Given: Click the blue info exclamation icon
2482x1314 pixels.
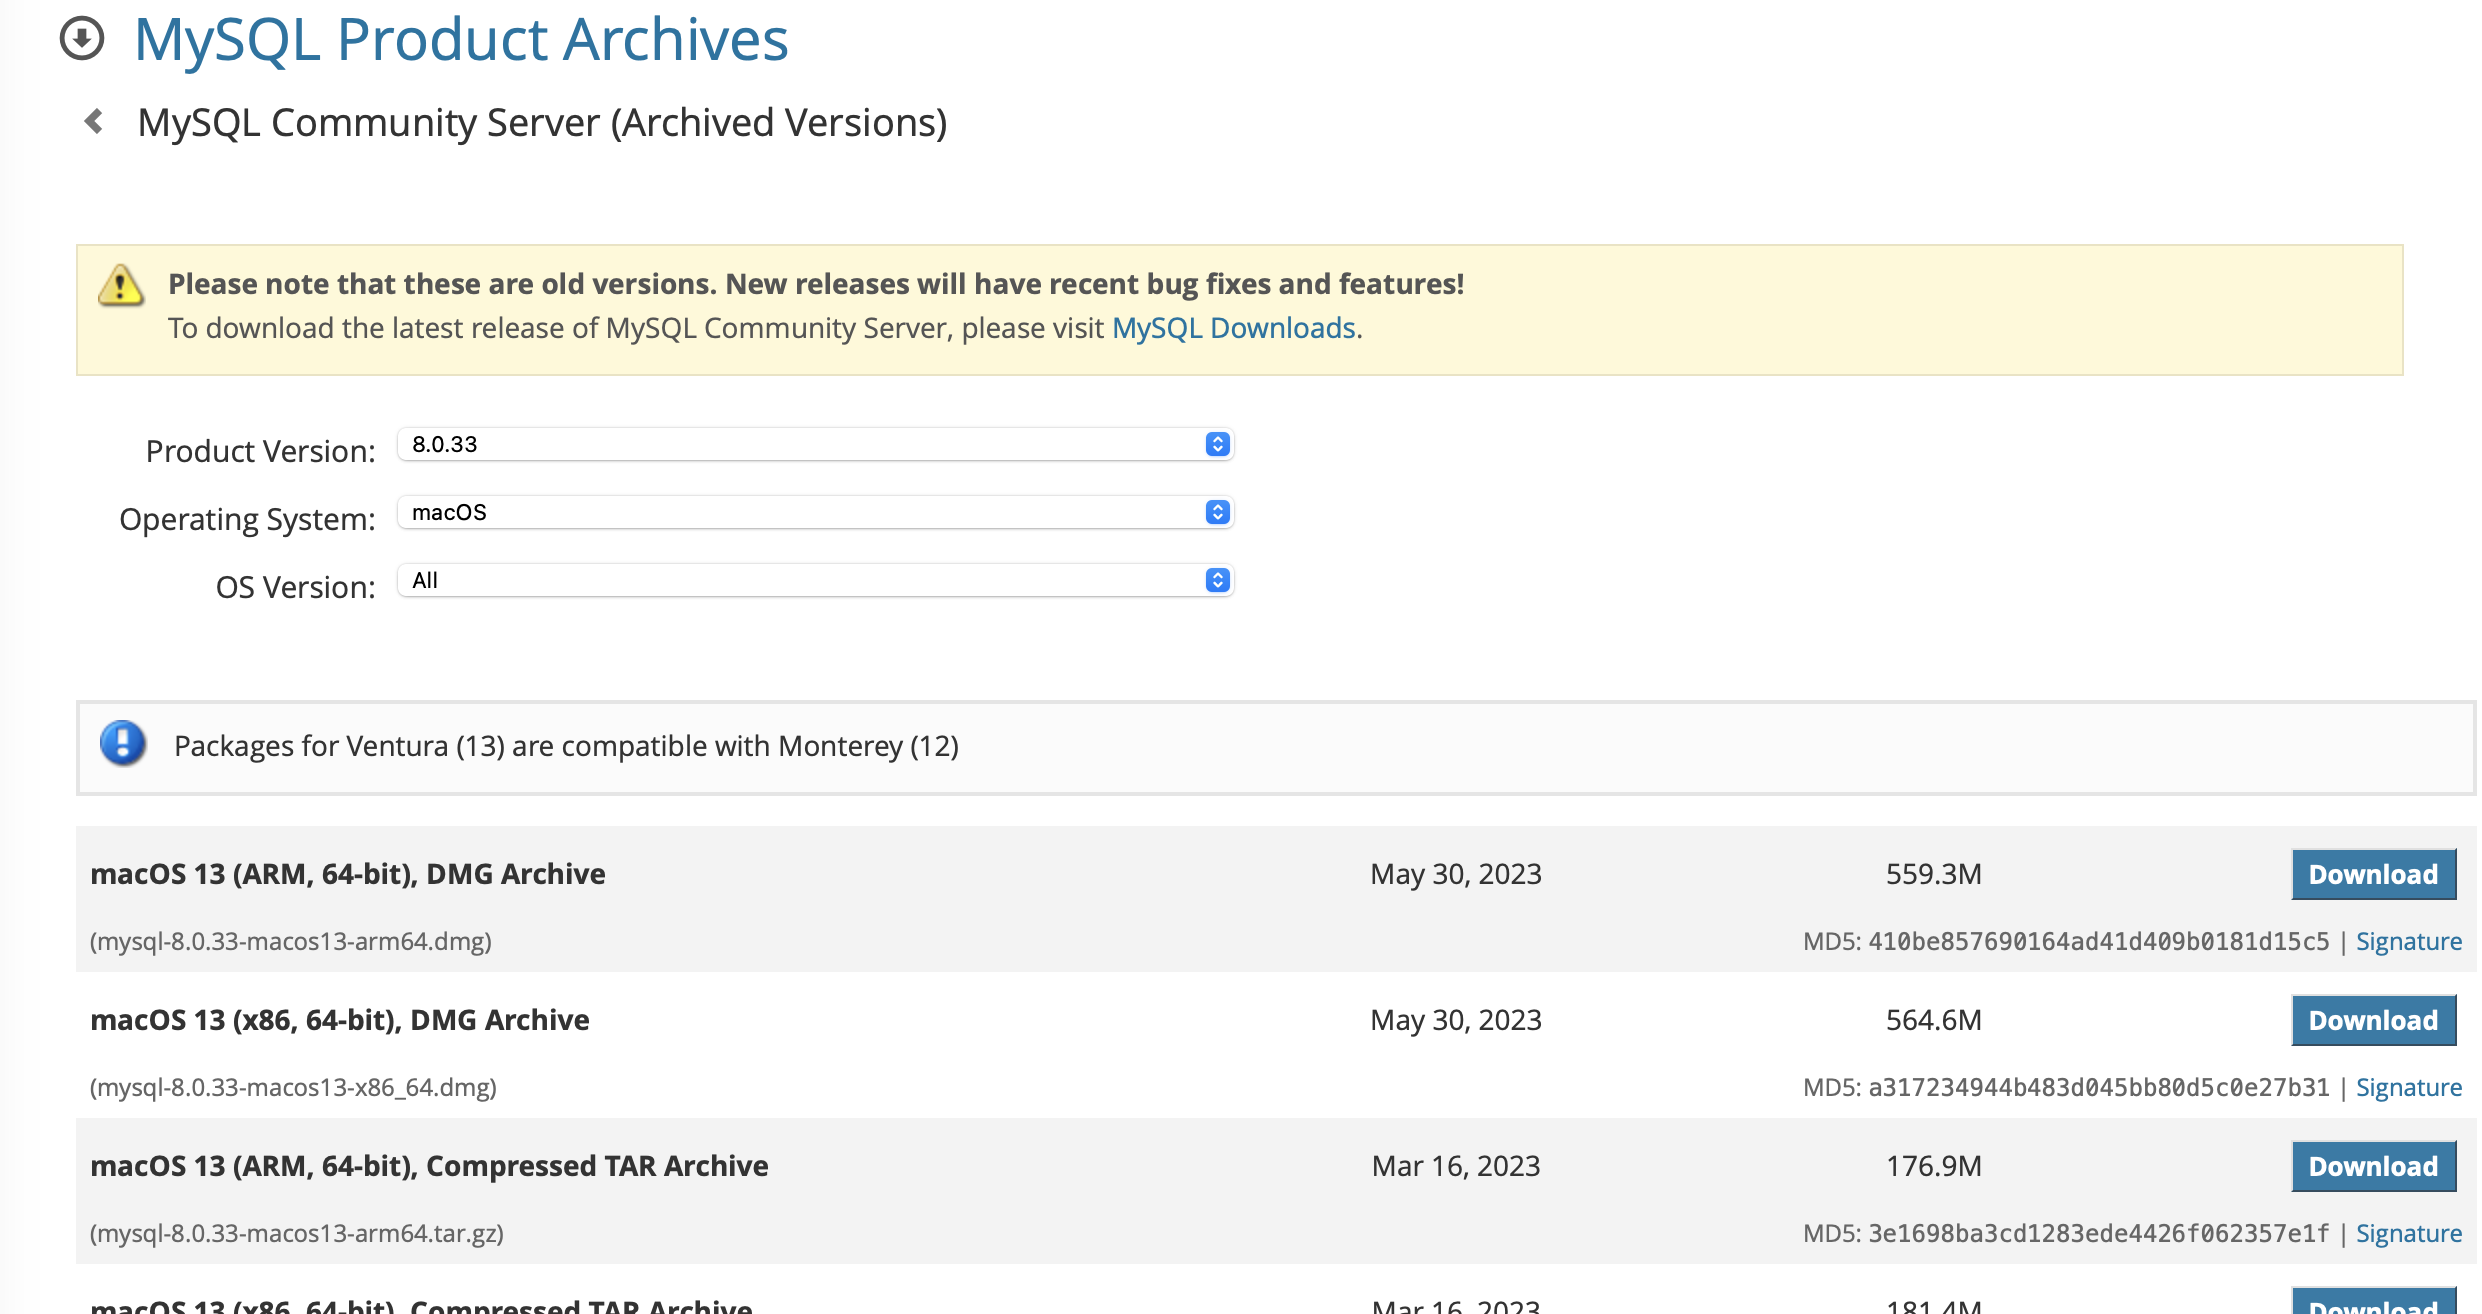Looking at the screenshot, I should click(123, 744).
